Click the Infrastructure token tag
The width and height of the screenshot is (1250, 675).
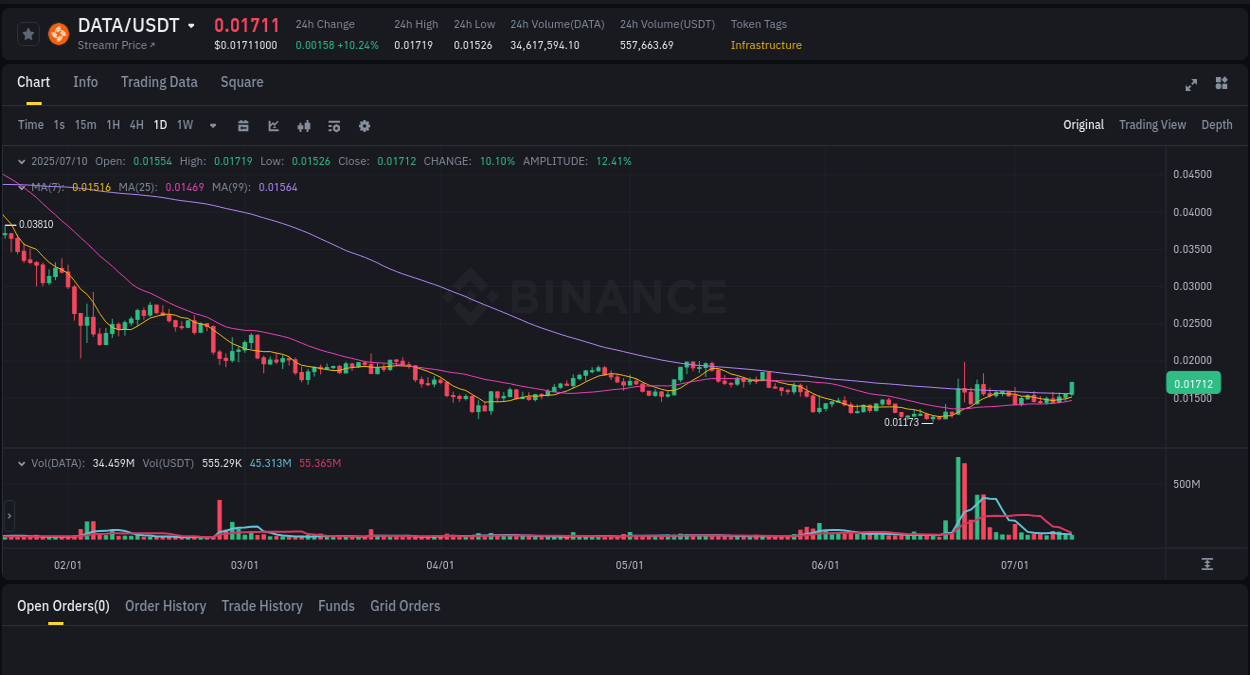point(767,45)
